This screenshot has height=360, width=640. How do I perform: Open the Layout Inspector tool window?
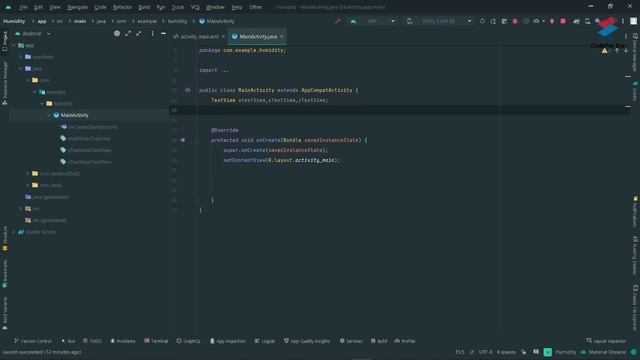click(606, 341)
